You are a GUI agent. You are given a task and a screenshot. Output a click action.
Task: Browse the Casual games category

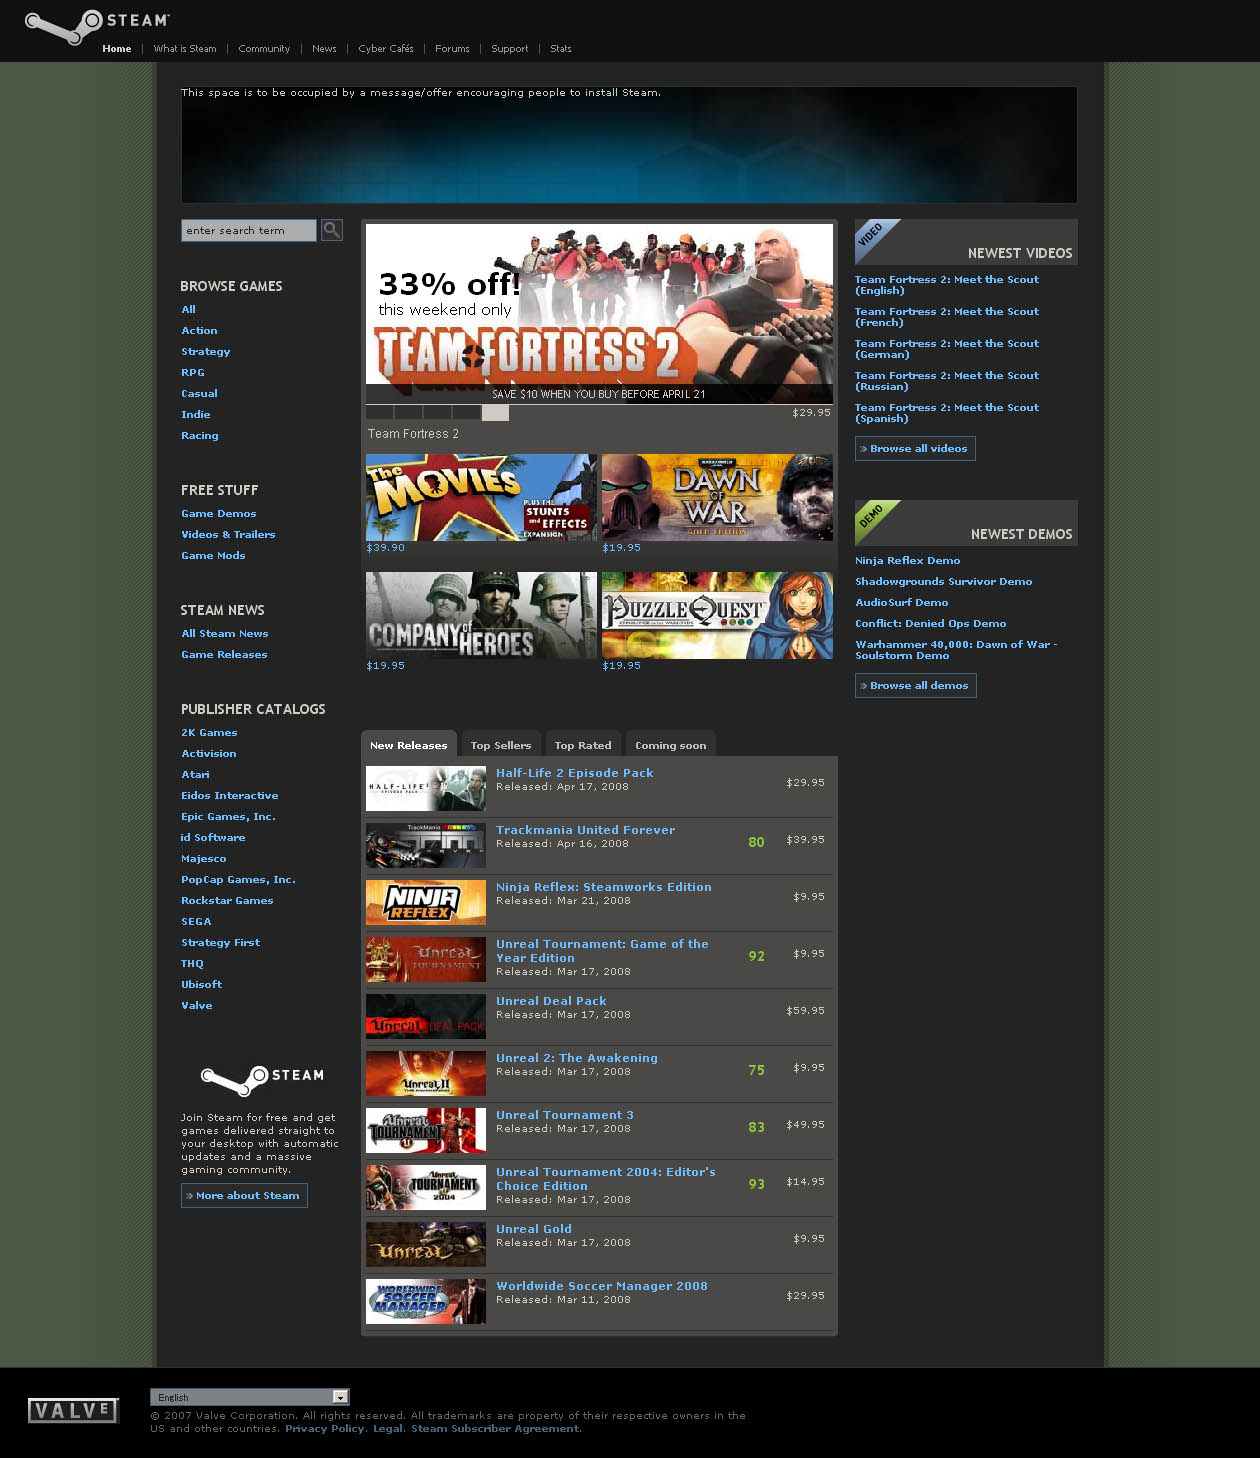[199, 394]
